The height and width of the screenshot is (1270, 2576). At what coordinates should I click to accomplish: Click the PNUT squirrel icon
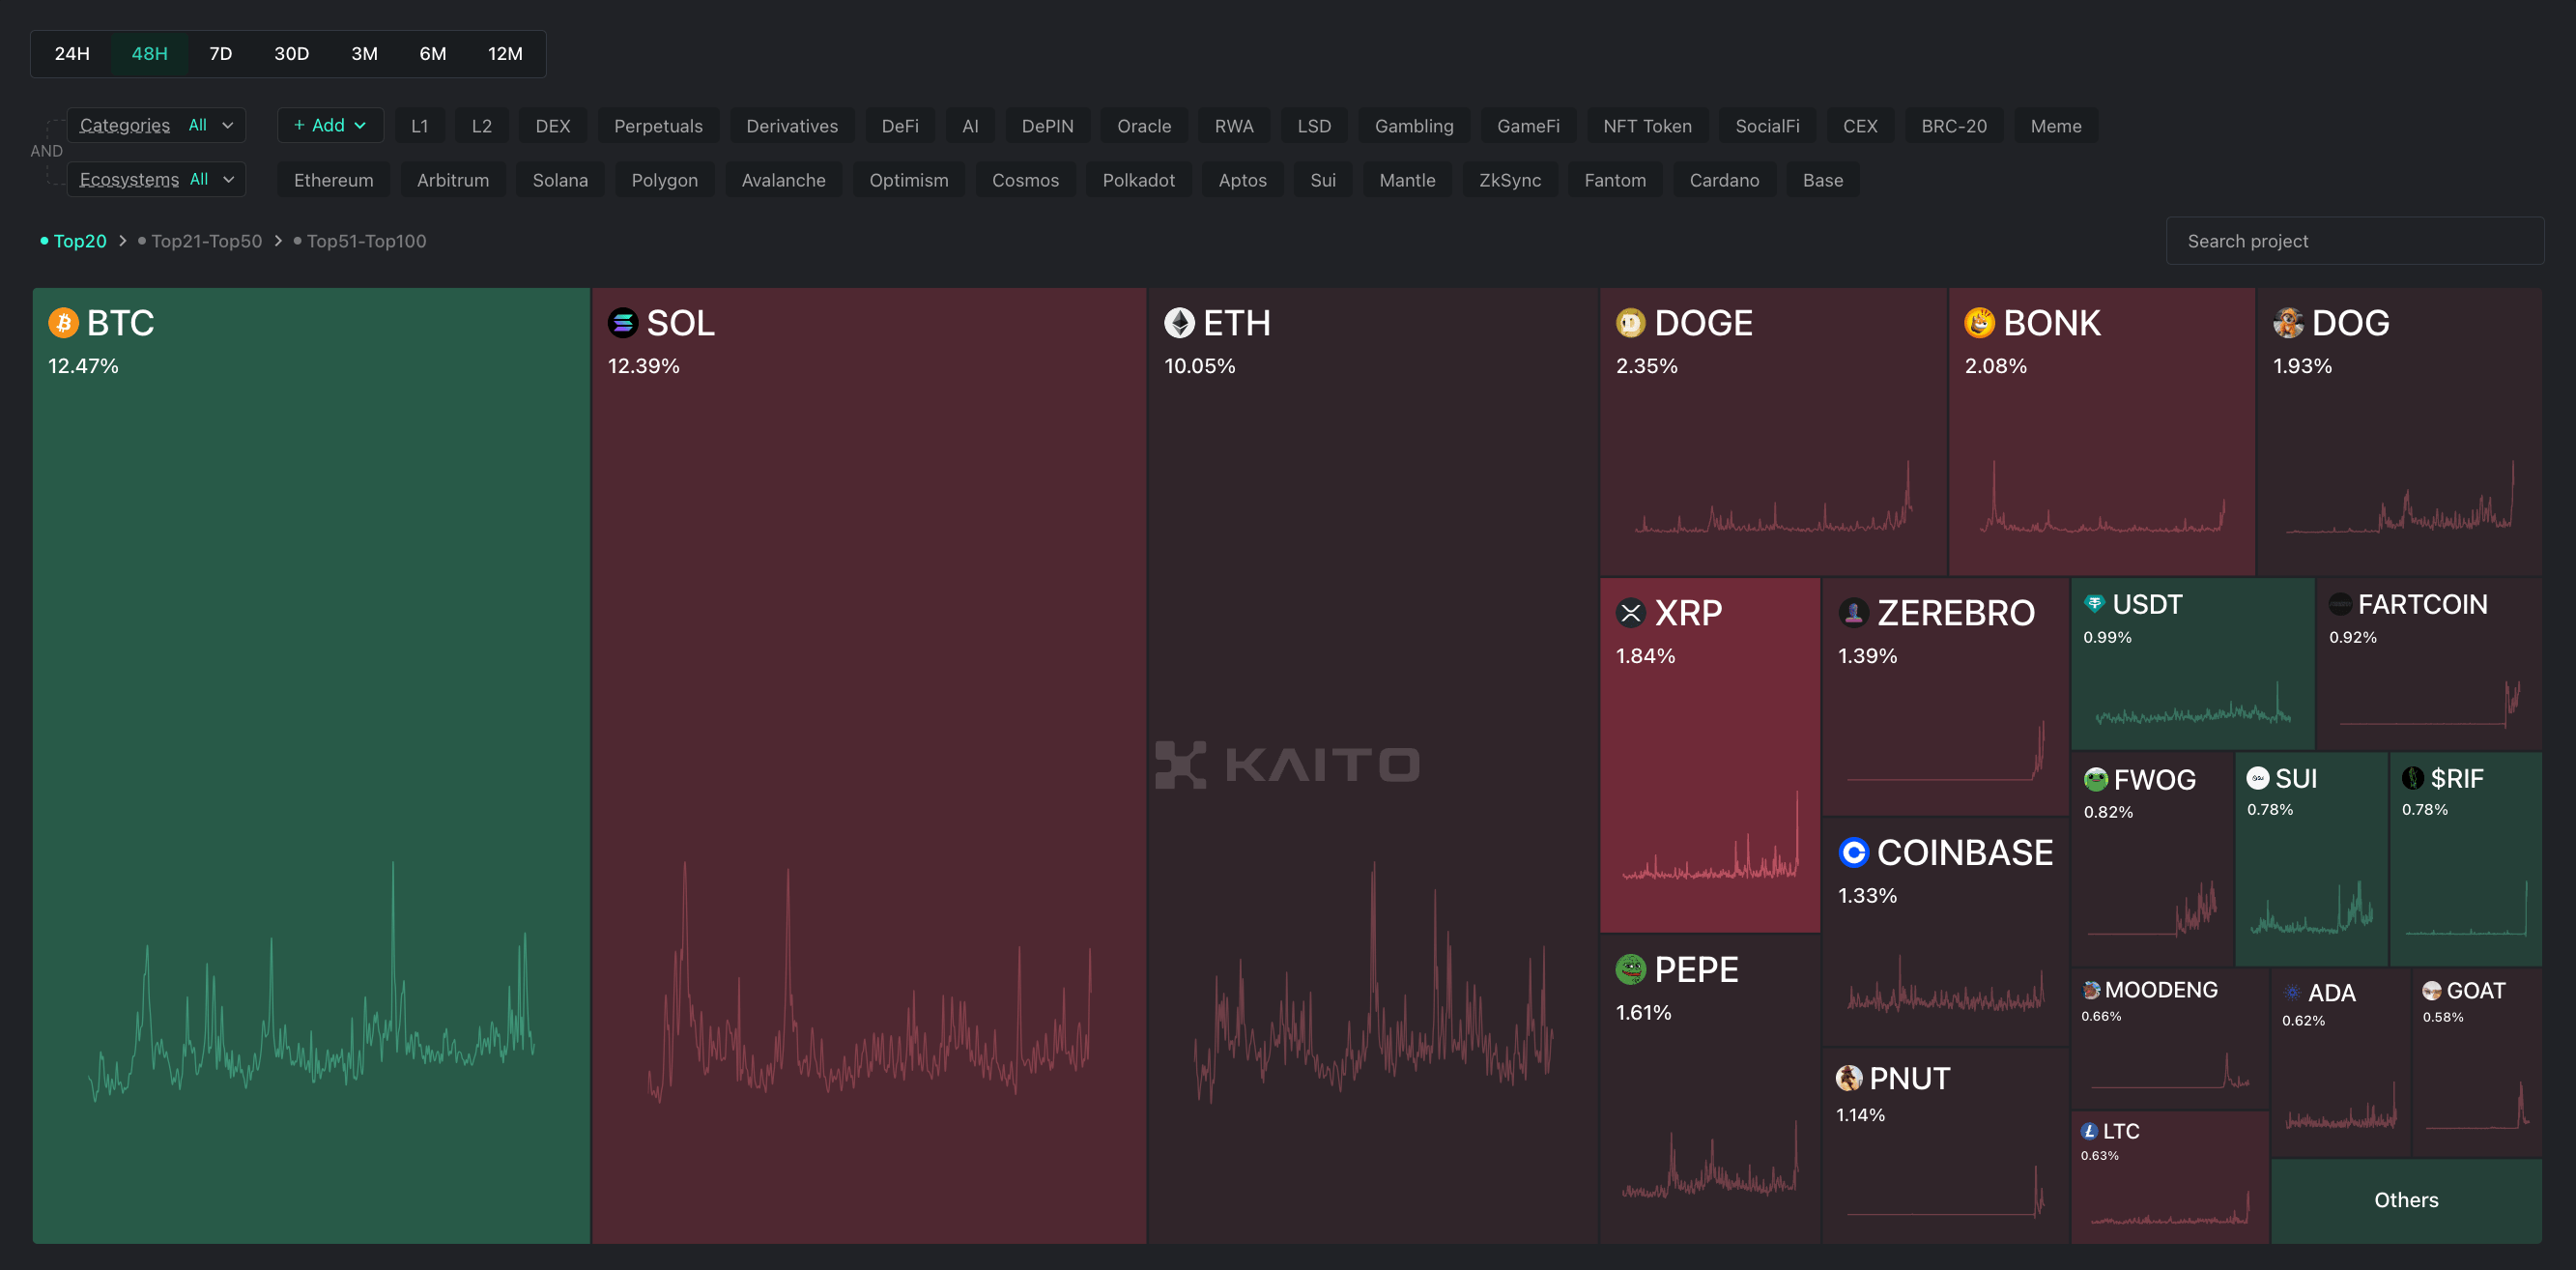(1849, 1078)
